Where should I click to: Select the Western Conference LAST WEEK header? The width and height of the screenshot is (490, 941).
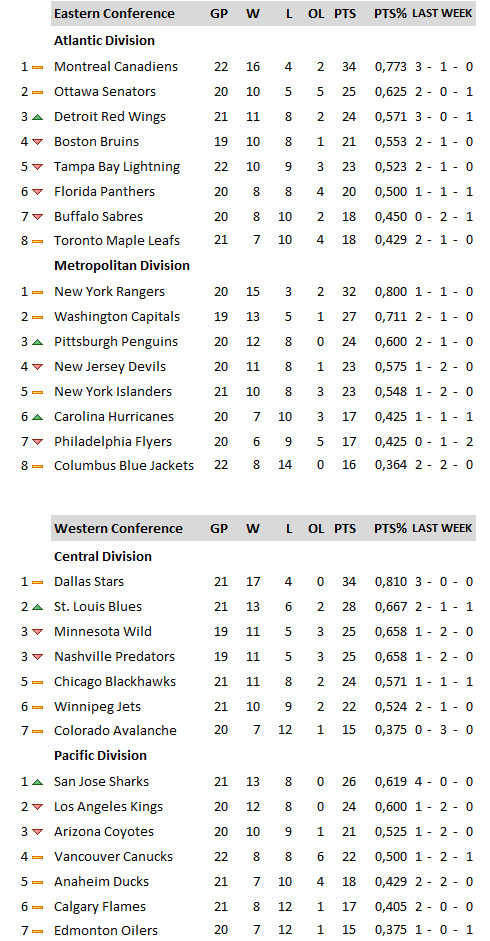442,528
